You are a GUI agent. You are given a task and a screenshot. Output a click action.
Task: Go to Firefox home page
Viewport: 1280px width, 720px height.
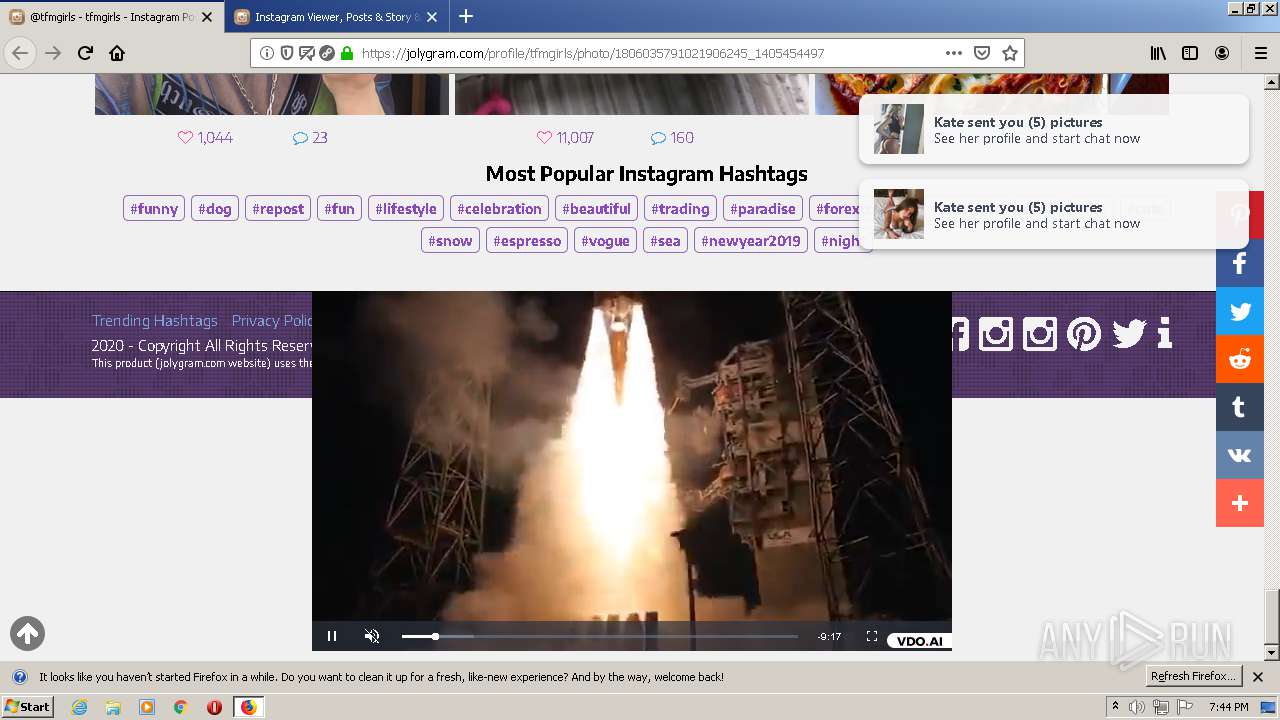(117, 53)
